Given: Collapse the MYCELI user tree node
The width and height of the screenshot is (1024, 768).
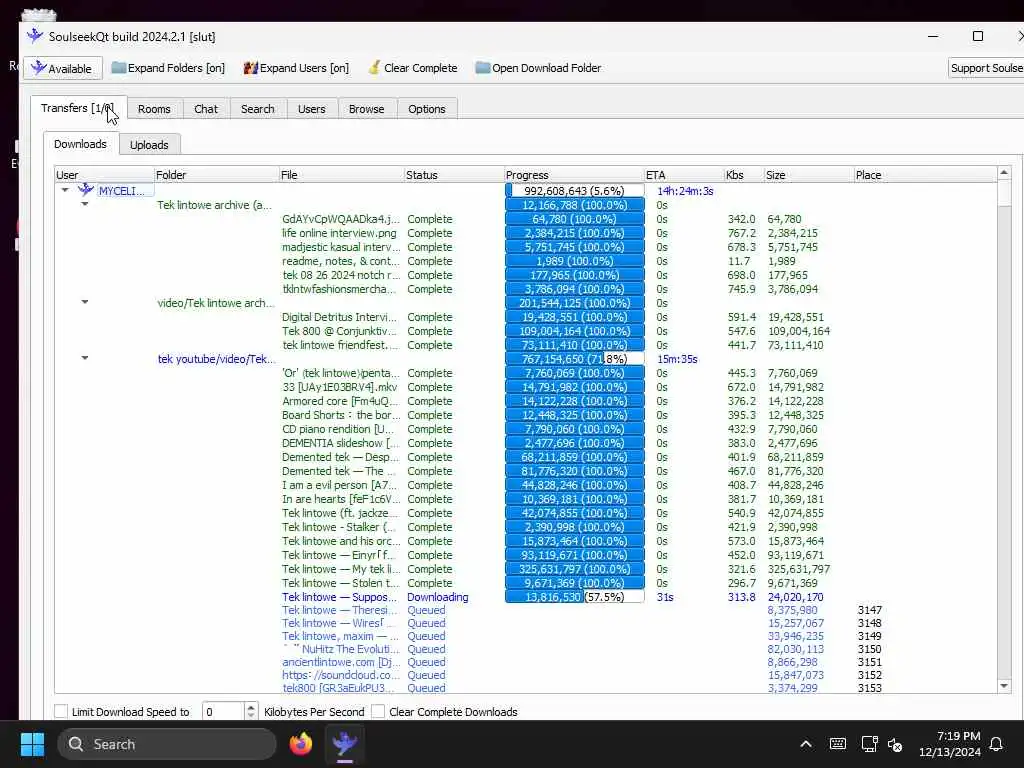Looking at the screenshot, I should (65, 190).
